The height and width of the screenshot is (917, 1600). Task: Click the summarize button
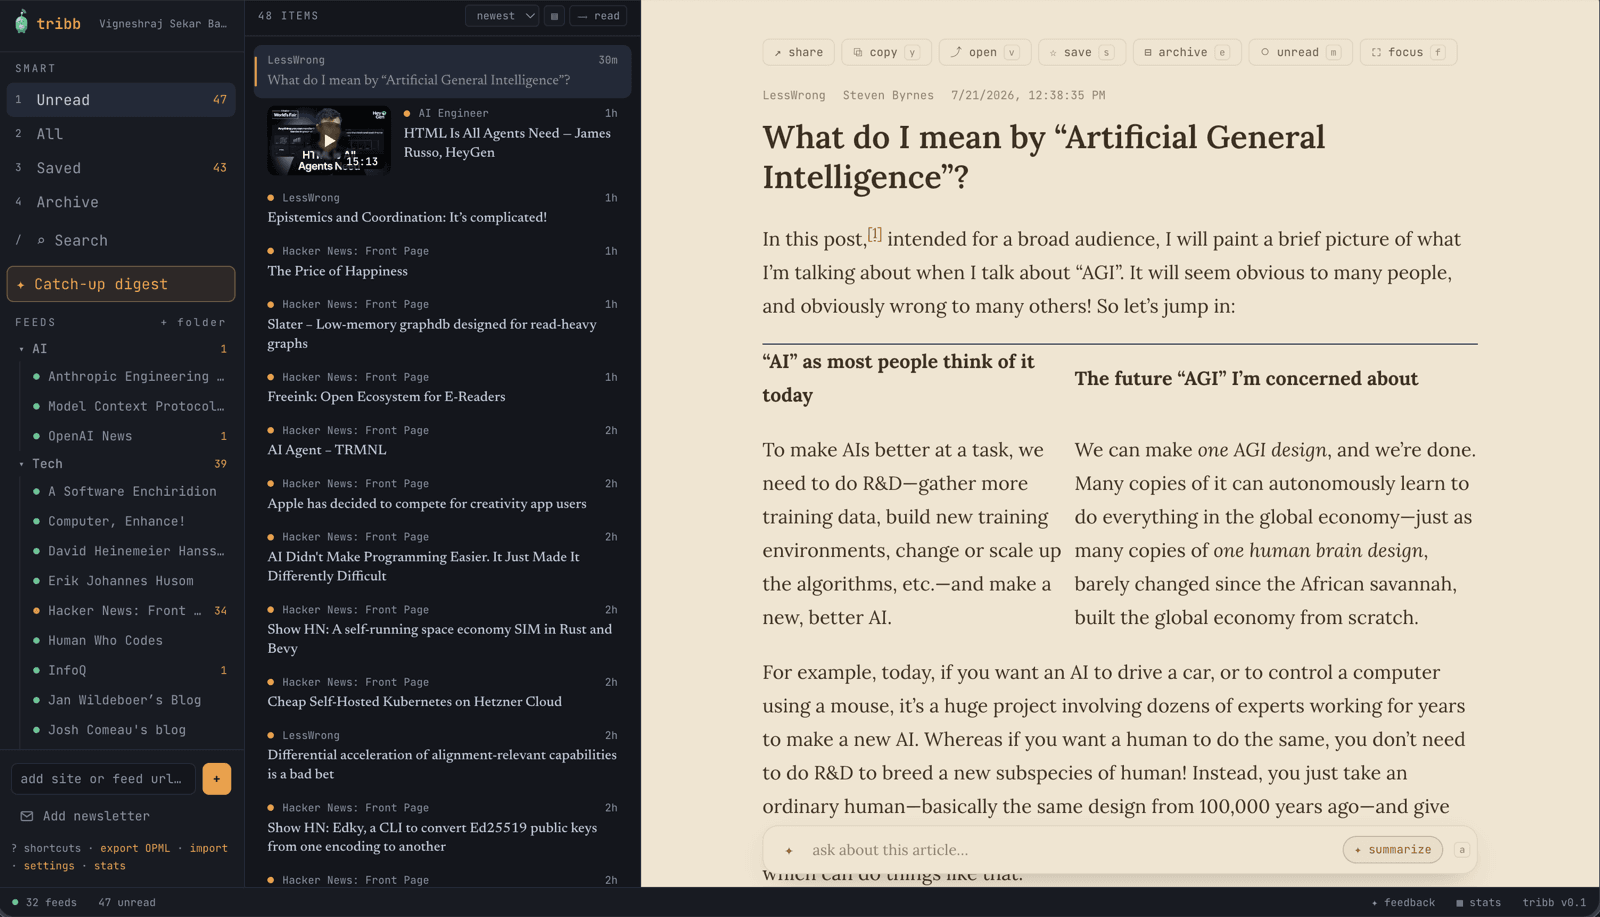tap(1393, 850)
